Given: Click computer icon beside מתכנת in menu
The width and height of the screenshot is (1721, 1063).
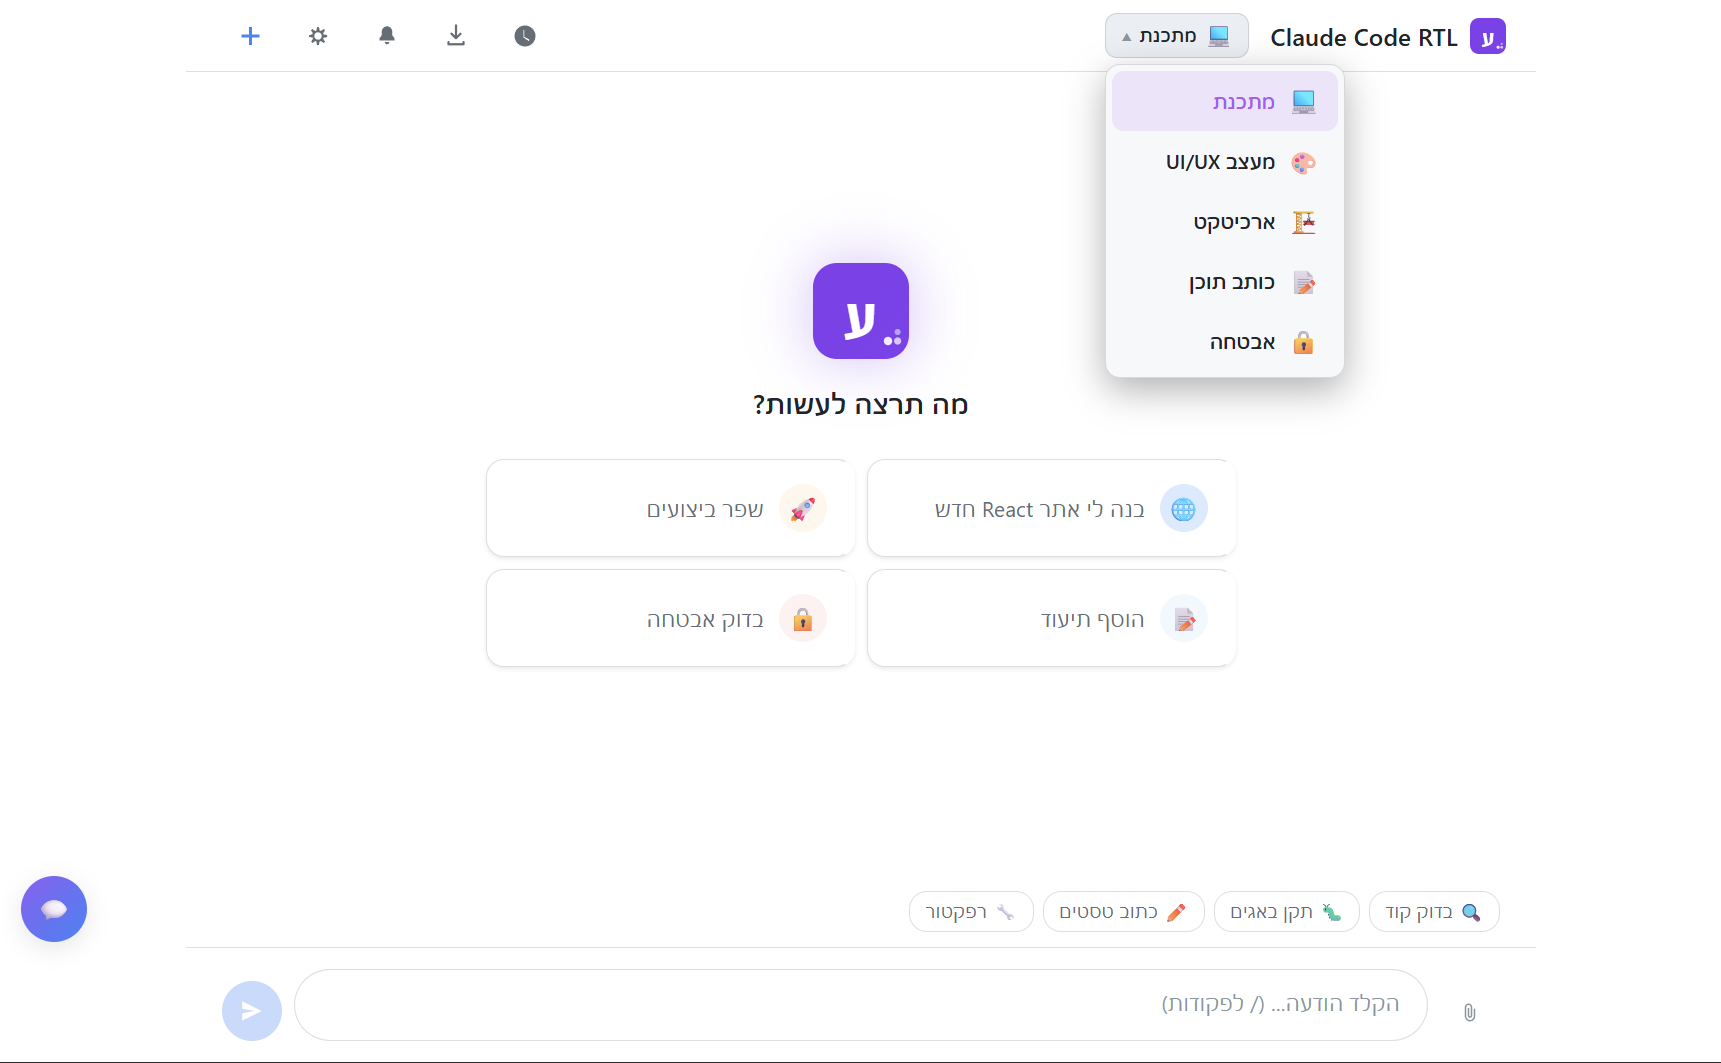Looking at the screenshot, I should tap(1303, 102).
